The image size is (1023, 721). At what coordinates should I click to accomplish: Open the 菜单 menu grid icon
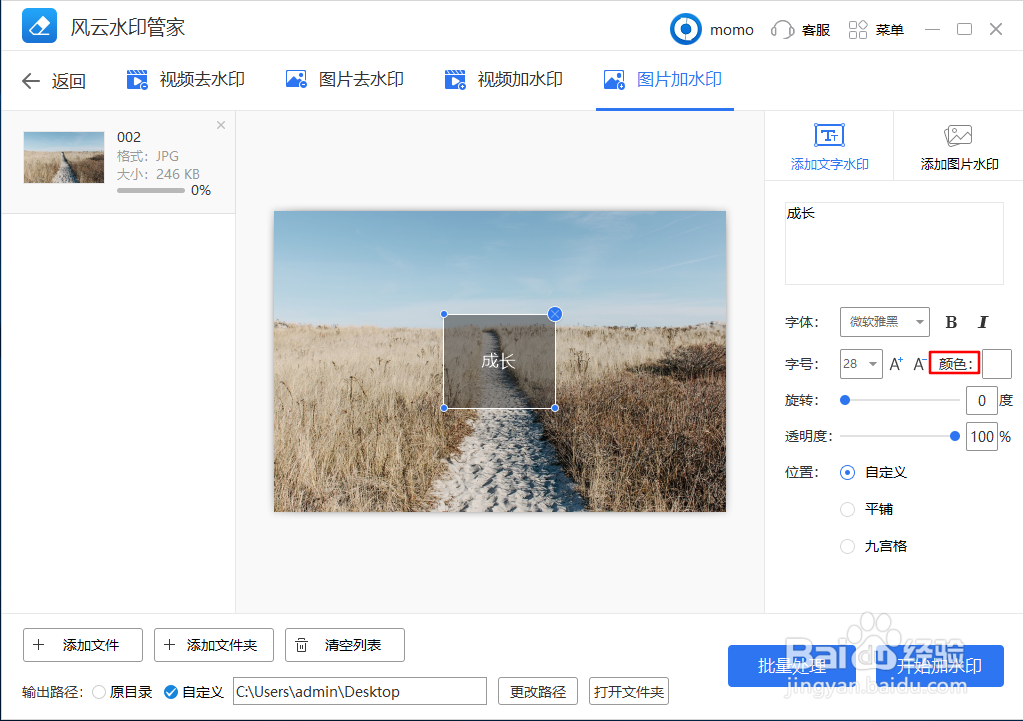[x=857, y=30]
